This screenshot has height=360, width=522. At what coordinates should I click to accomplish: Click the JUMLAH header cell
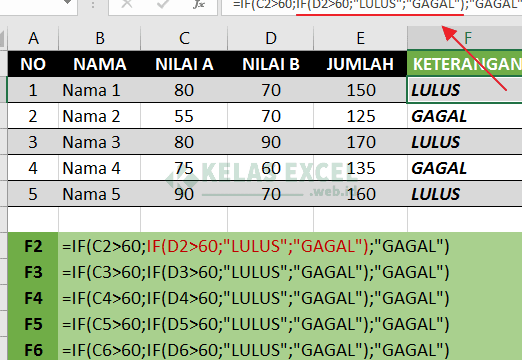tap(360, 64)
